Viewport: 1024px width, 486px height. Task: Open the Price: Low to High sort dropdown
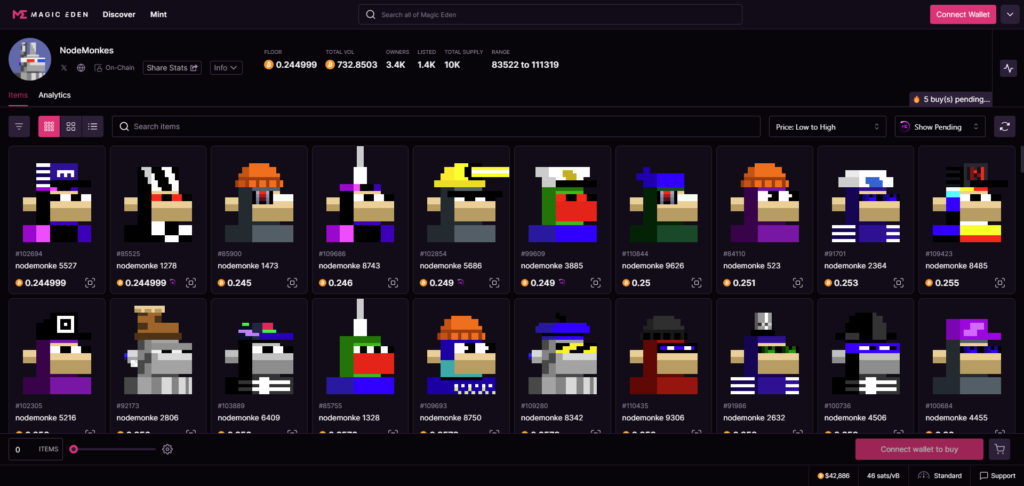(x=827, y=127)
